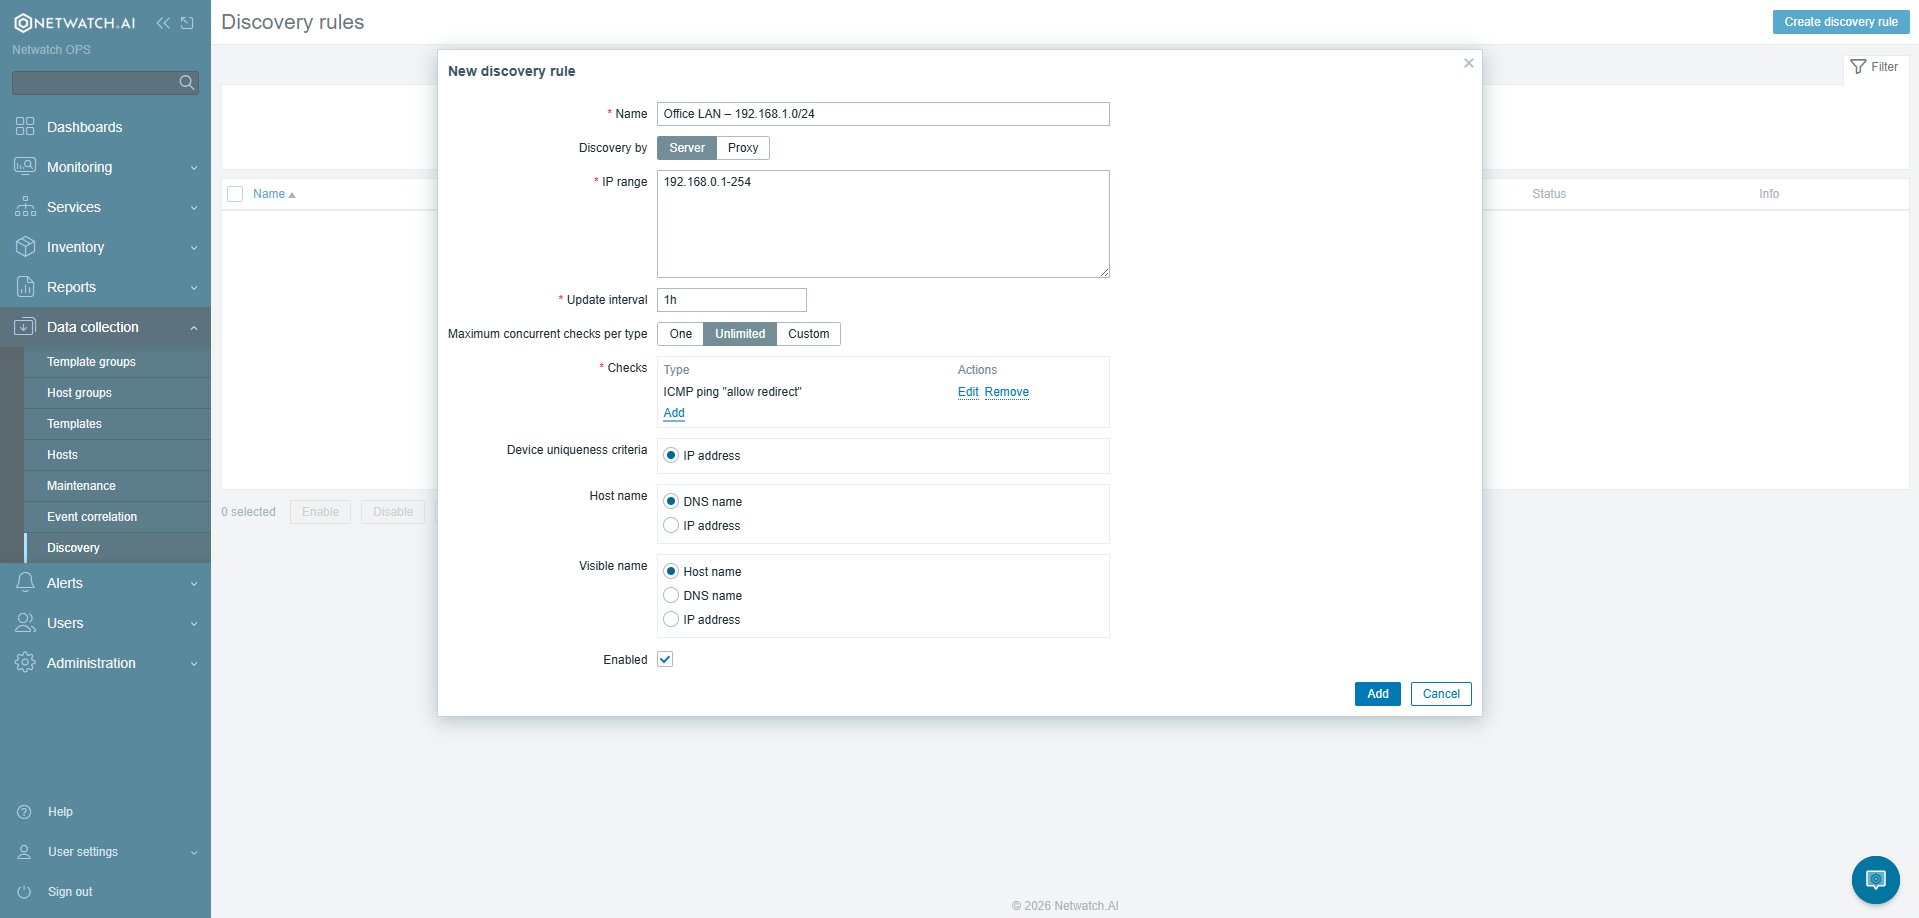This screenshot has height=918, width=1919.
Task: Select Host name for Visible name
Action: coord(671,572)
